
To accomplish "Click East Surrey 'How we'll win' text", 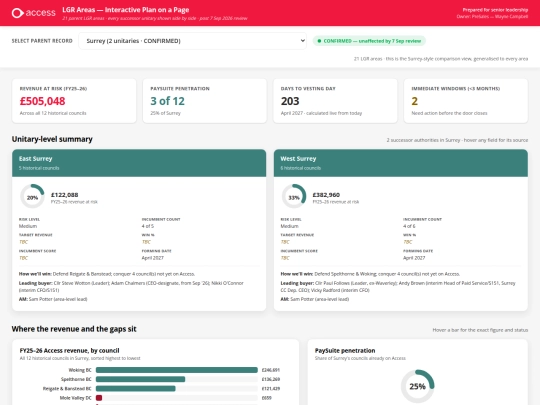I will point(107,274).
